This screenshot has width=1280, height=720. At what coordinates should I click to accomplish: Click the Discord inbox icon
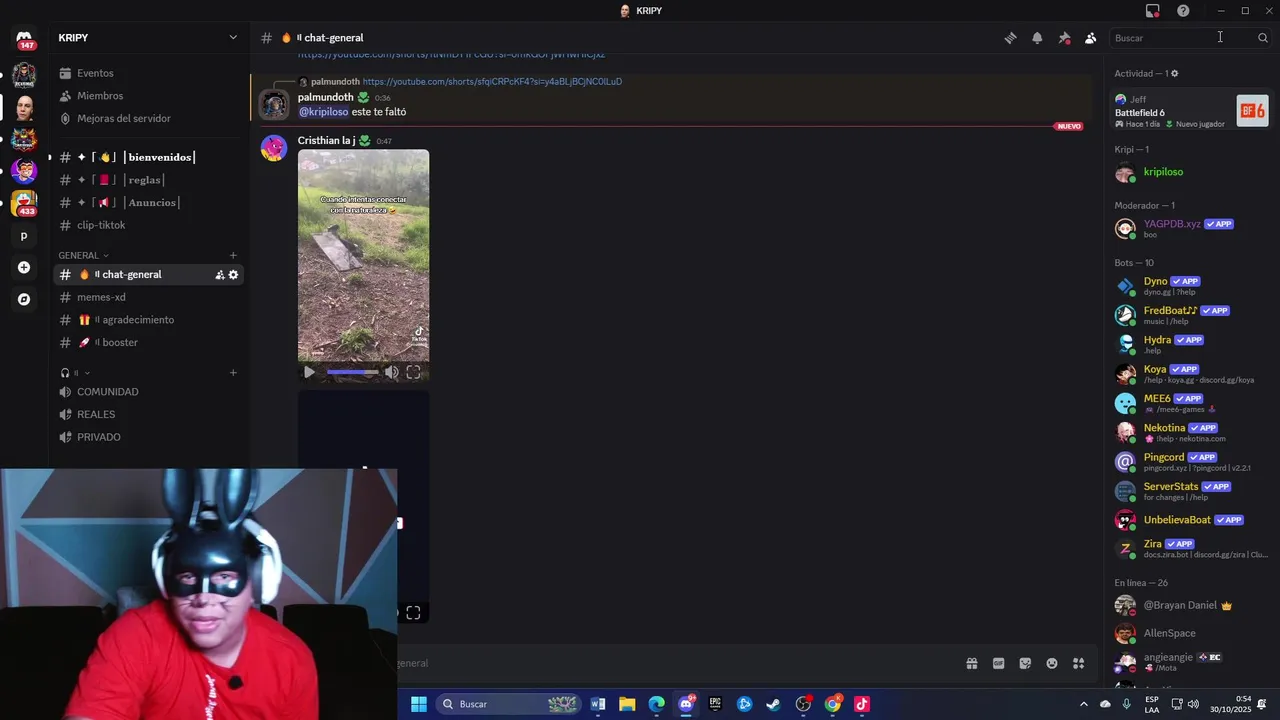tap(1152, 11)
